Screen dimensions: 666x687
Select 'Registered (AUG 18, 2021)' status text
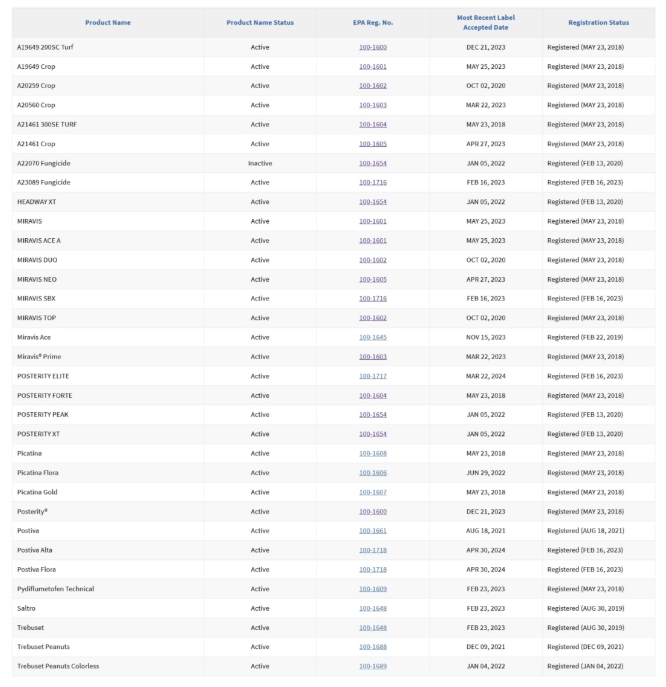coord(586,531)
